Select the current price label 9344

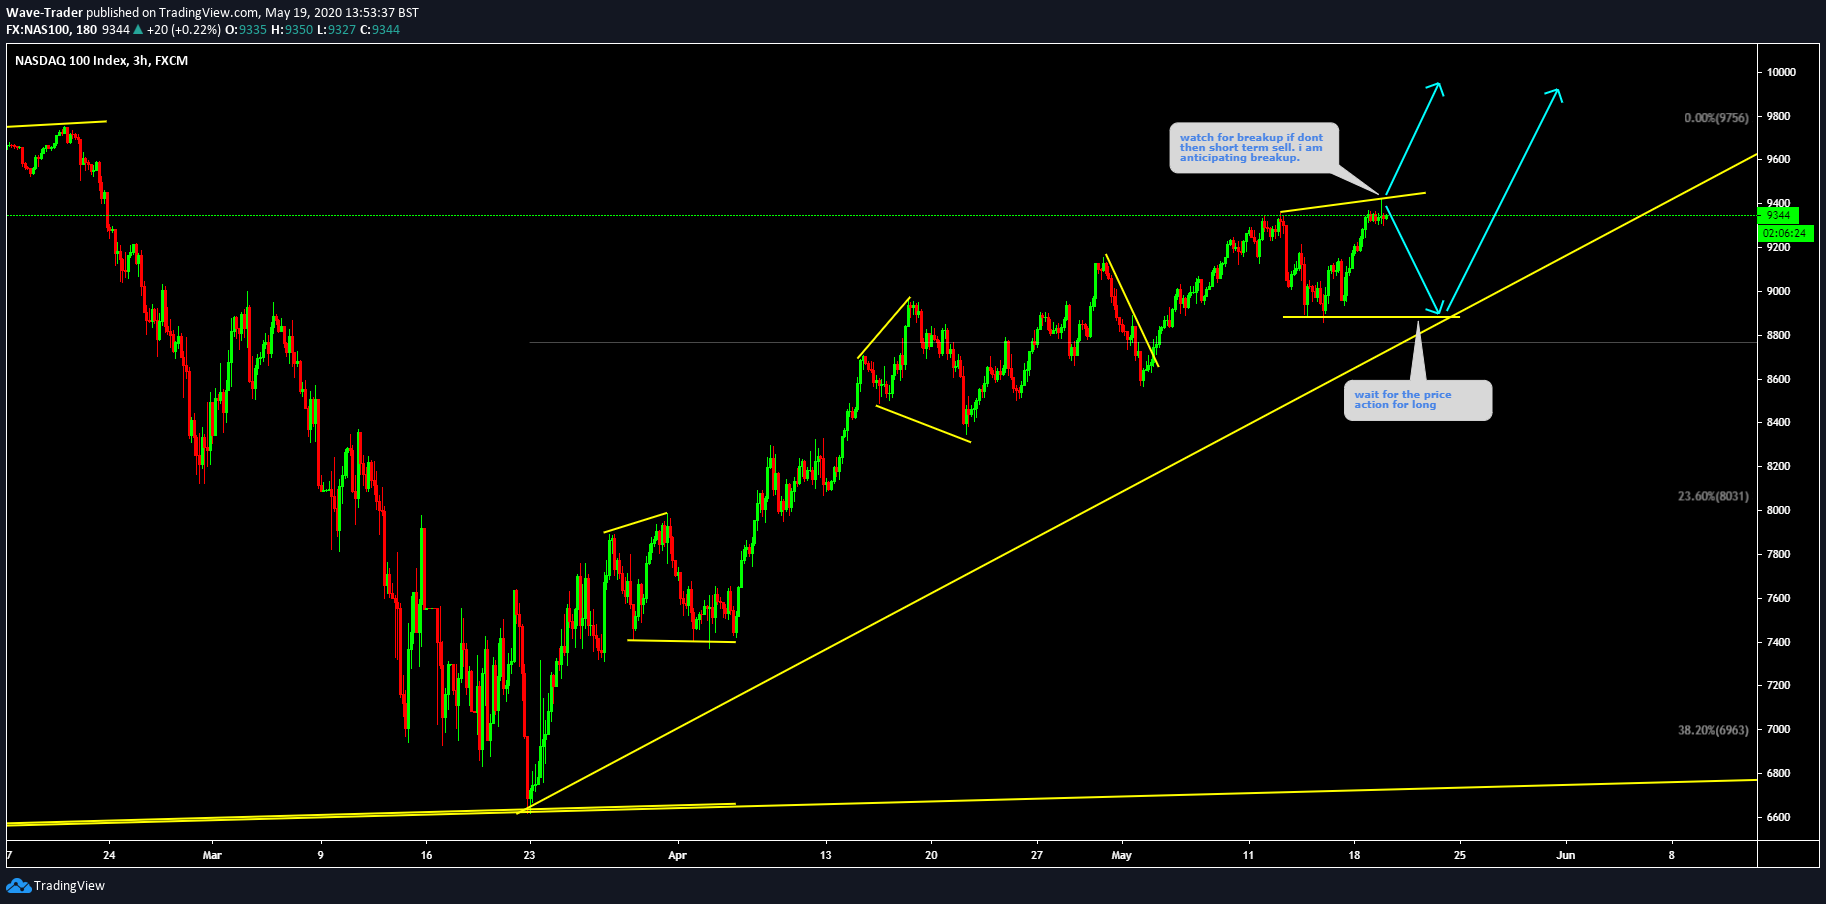click(1778, 215)
